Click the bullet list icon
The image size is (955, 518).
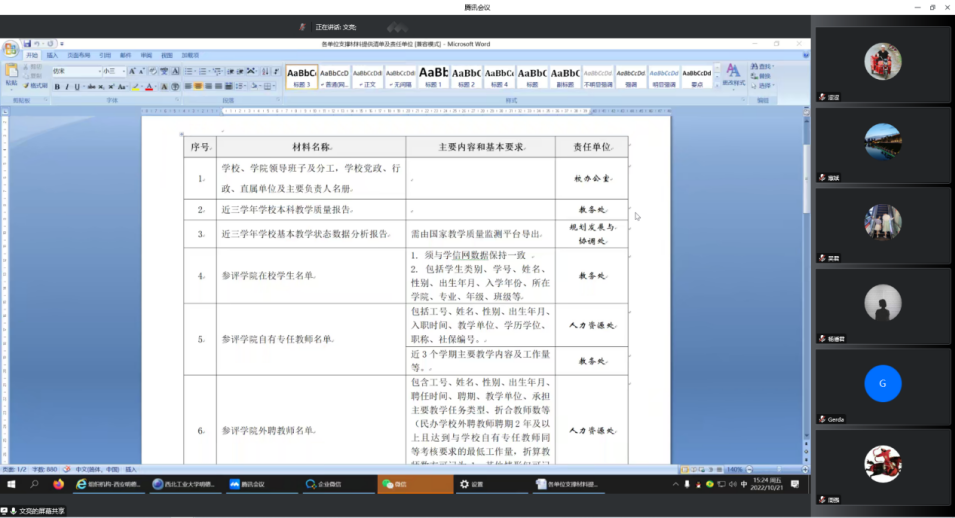(189, 72)
